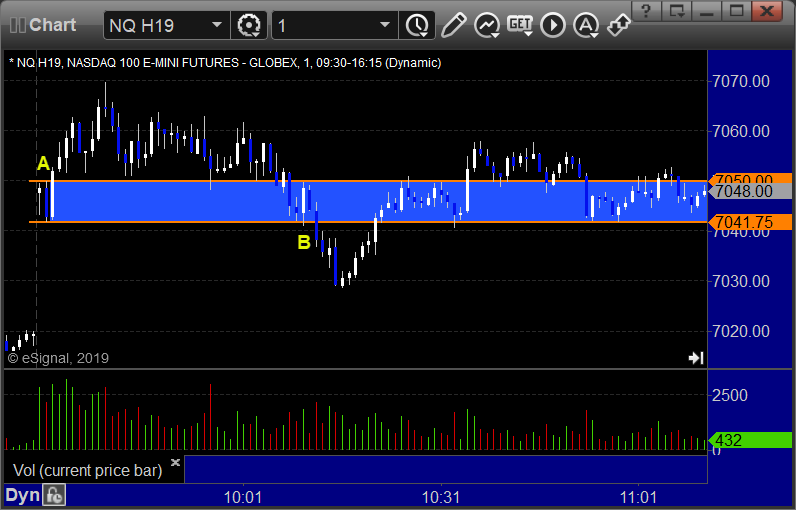Click the Vol (current price bar) label

tap(87, 470)
